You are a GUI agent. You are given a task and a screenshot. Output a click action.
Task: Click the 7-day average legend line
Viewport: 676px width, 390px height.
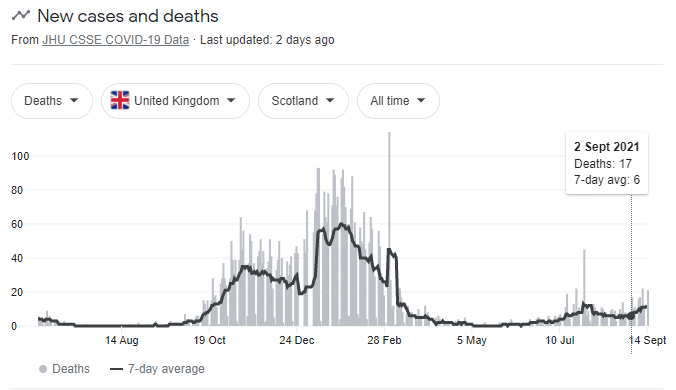[116, 369]
